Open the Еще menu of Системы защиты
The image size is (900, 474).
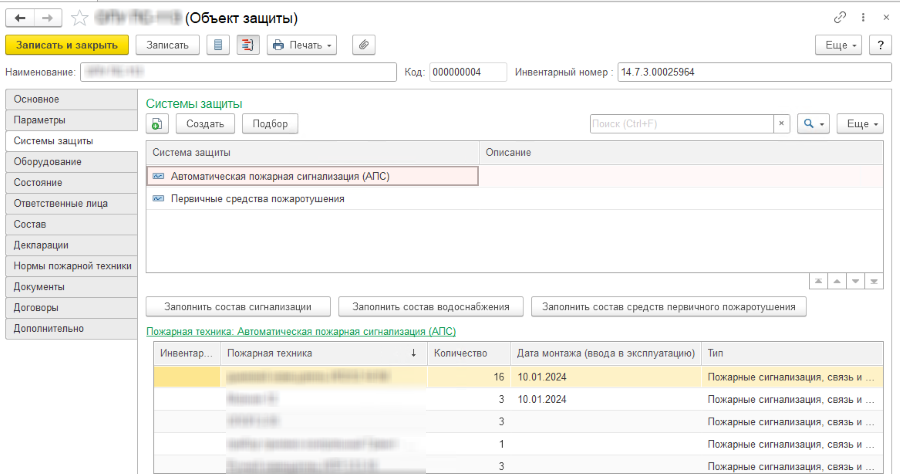point(860,124)
